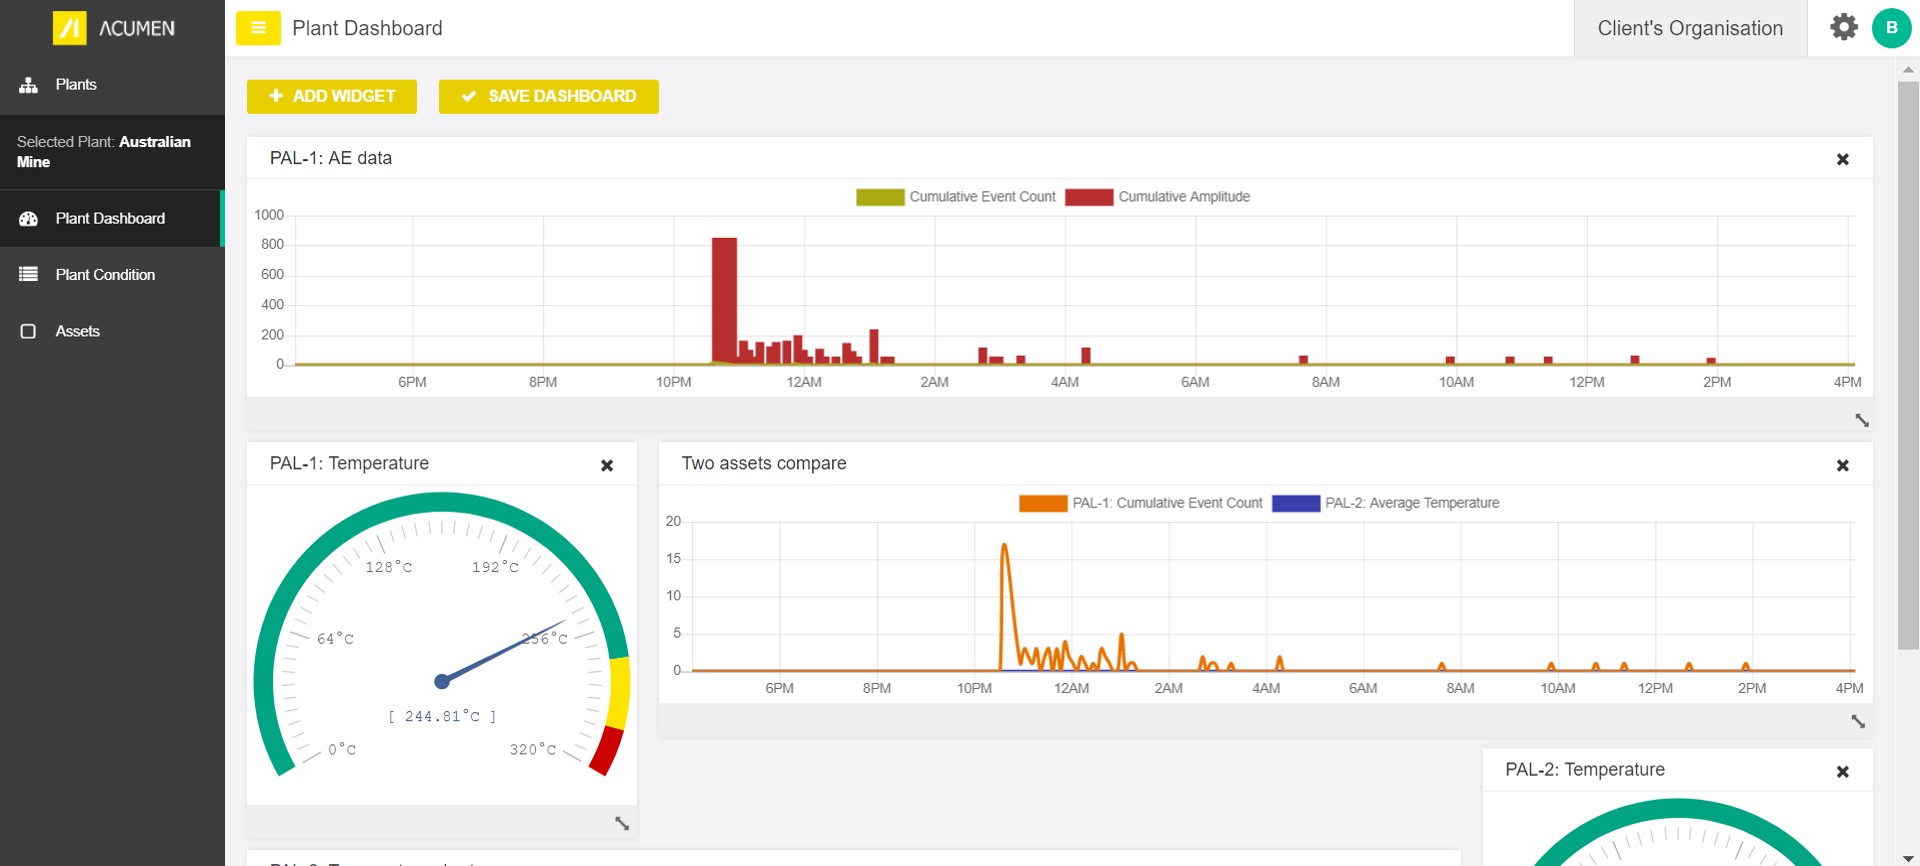Click the scrollbar up arrow
The image size is (1920, 866).
[x=1908, y=70]
